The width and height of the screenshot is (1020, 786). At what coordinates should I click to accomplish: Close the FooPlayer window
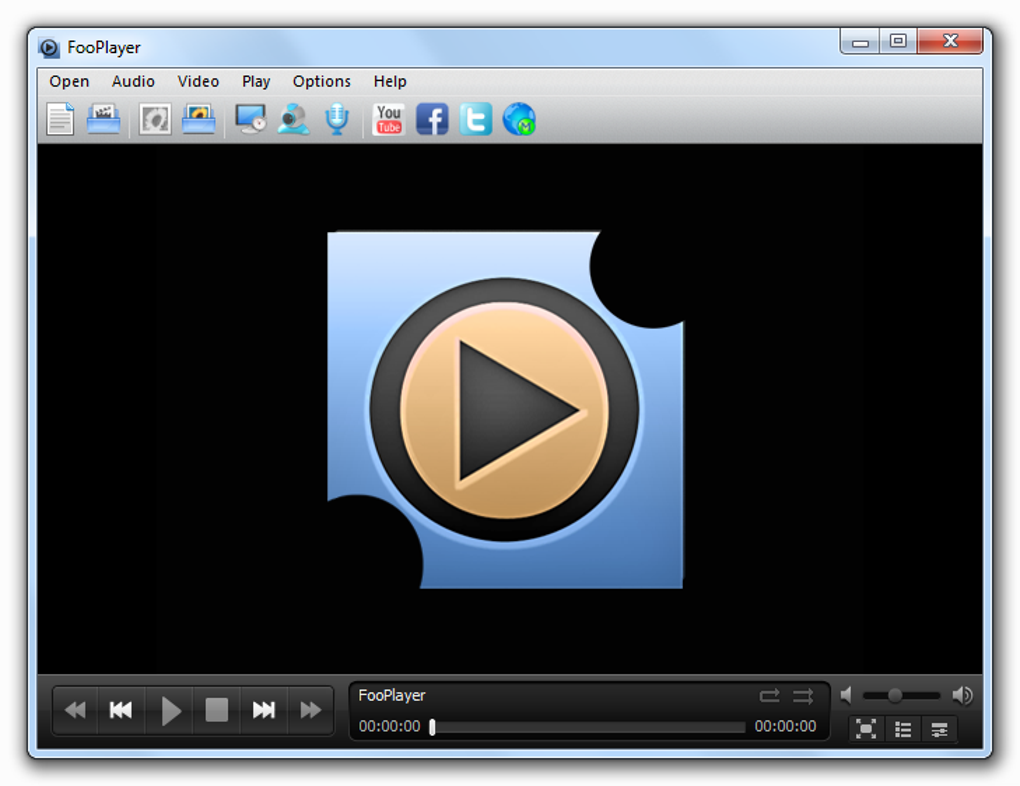(x=950, y=42)
